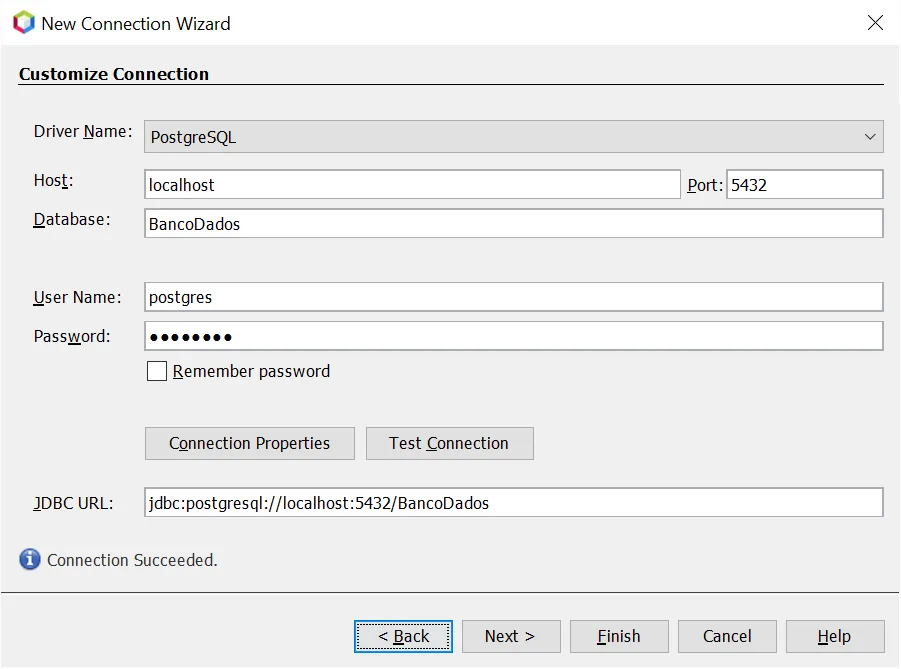Click the Port field showing 5432
The image size is (901, 669).
804,185
